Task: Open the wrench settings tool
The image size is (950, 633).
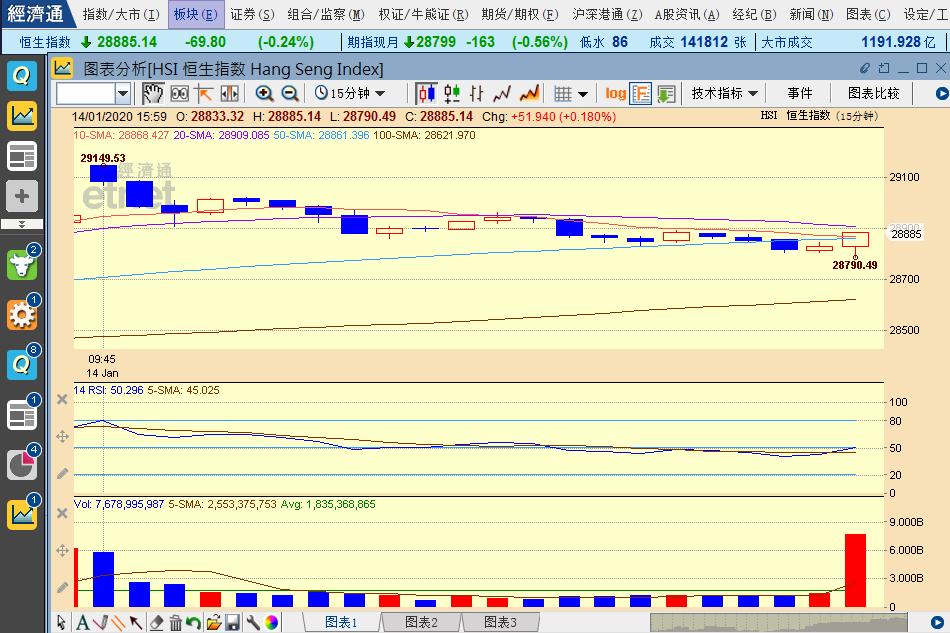Action: coord(253,622)
